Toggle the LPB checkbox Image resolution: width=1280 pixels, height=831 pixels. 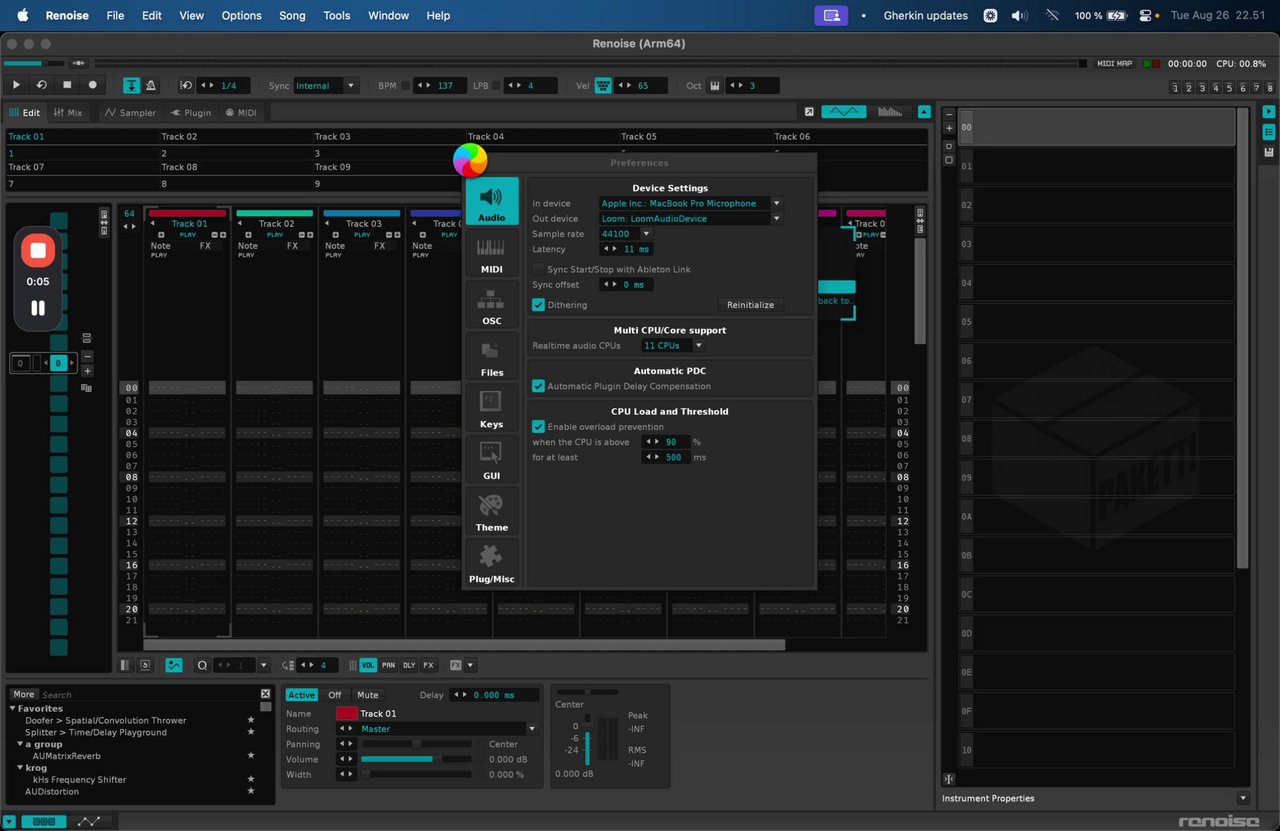pos(496,86)
